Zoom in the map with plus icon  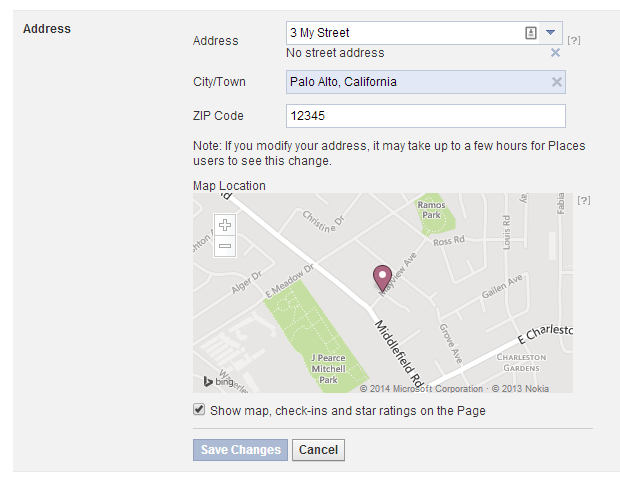coord(225,225)
